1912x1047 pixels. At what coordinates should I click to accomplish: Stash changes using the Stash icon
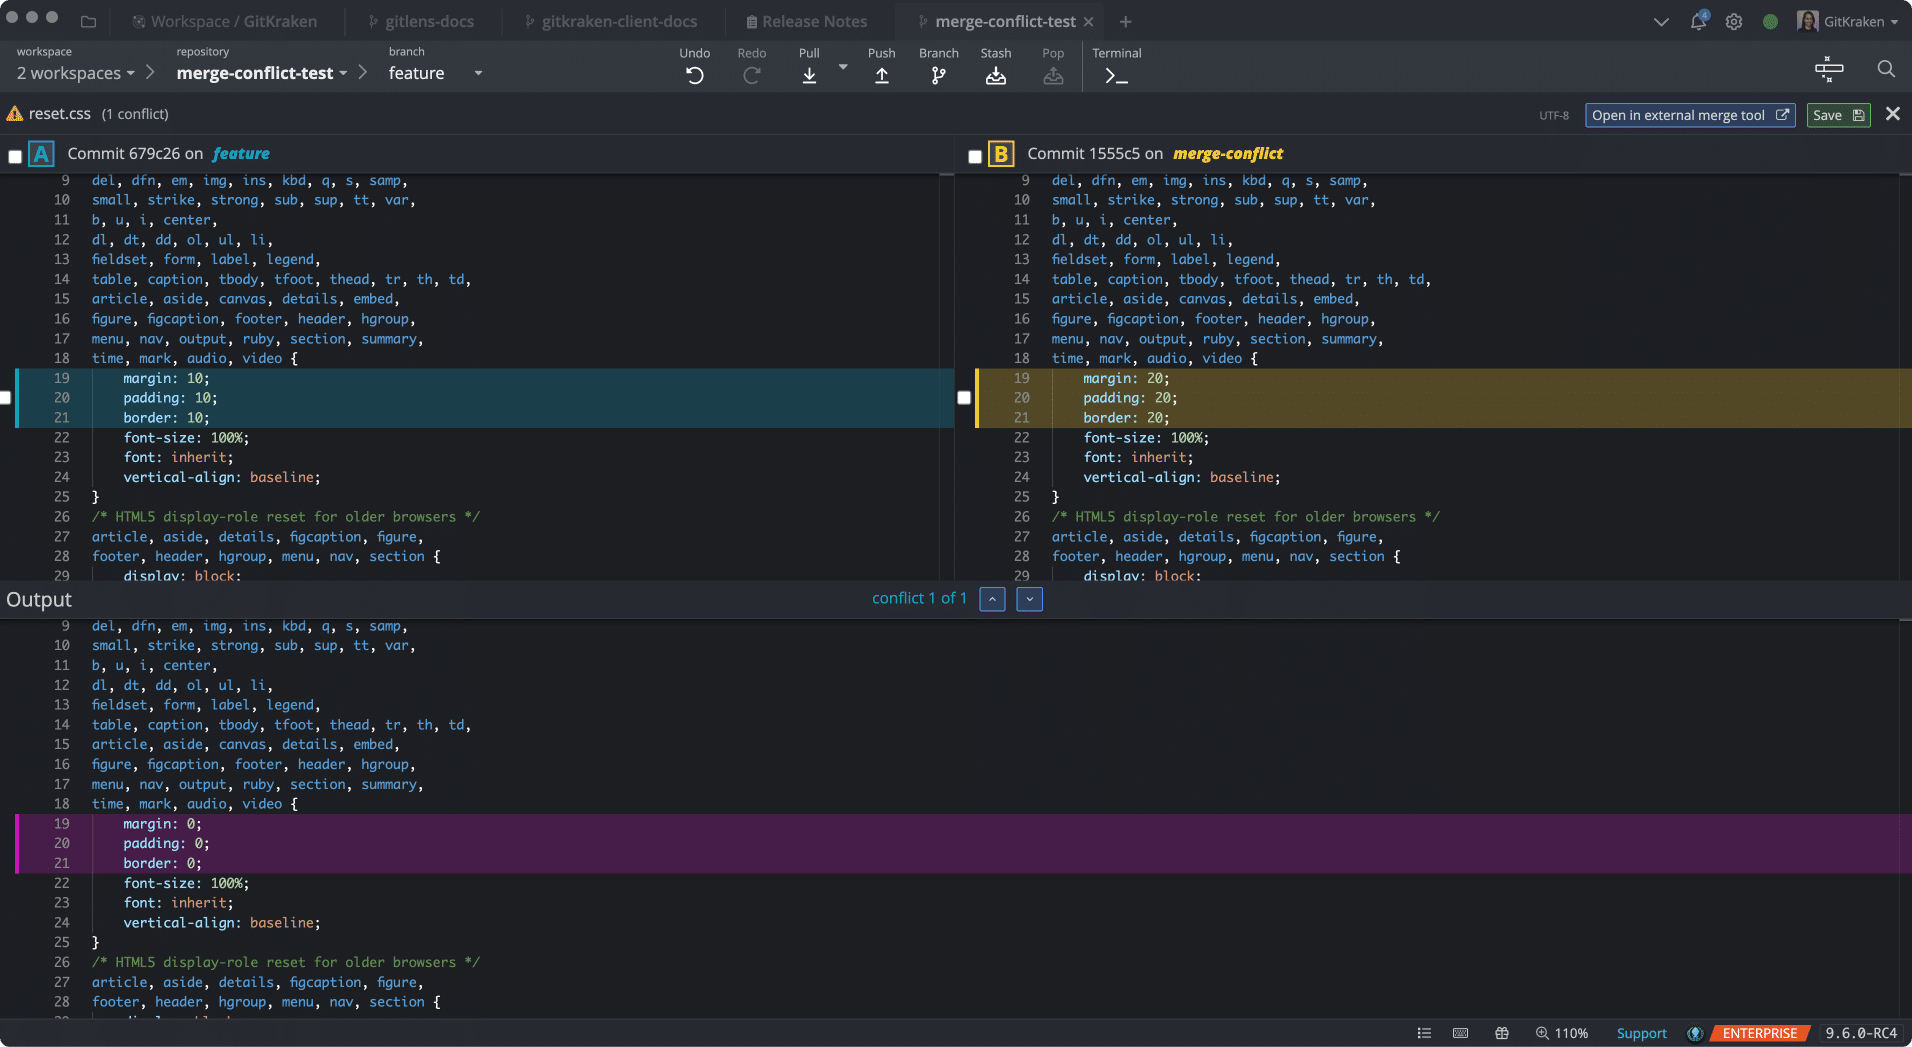[995, 76]
